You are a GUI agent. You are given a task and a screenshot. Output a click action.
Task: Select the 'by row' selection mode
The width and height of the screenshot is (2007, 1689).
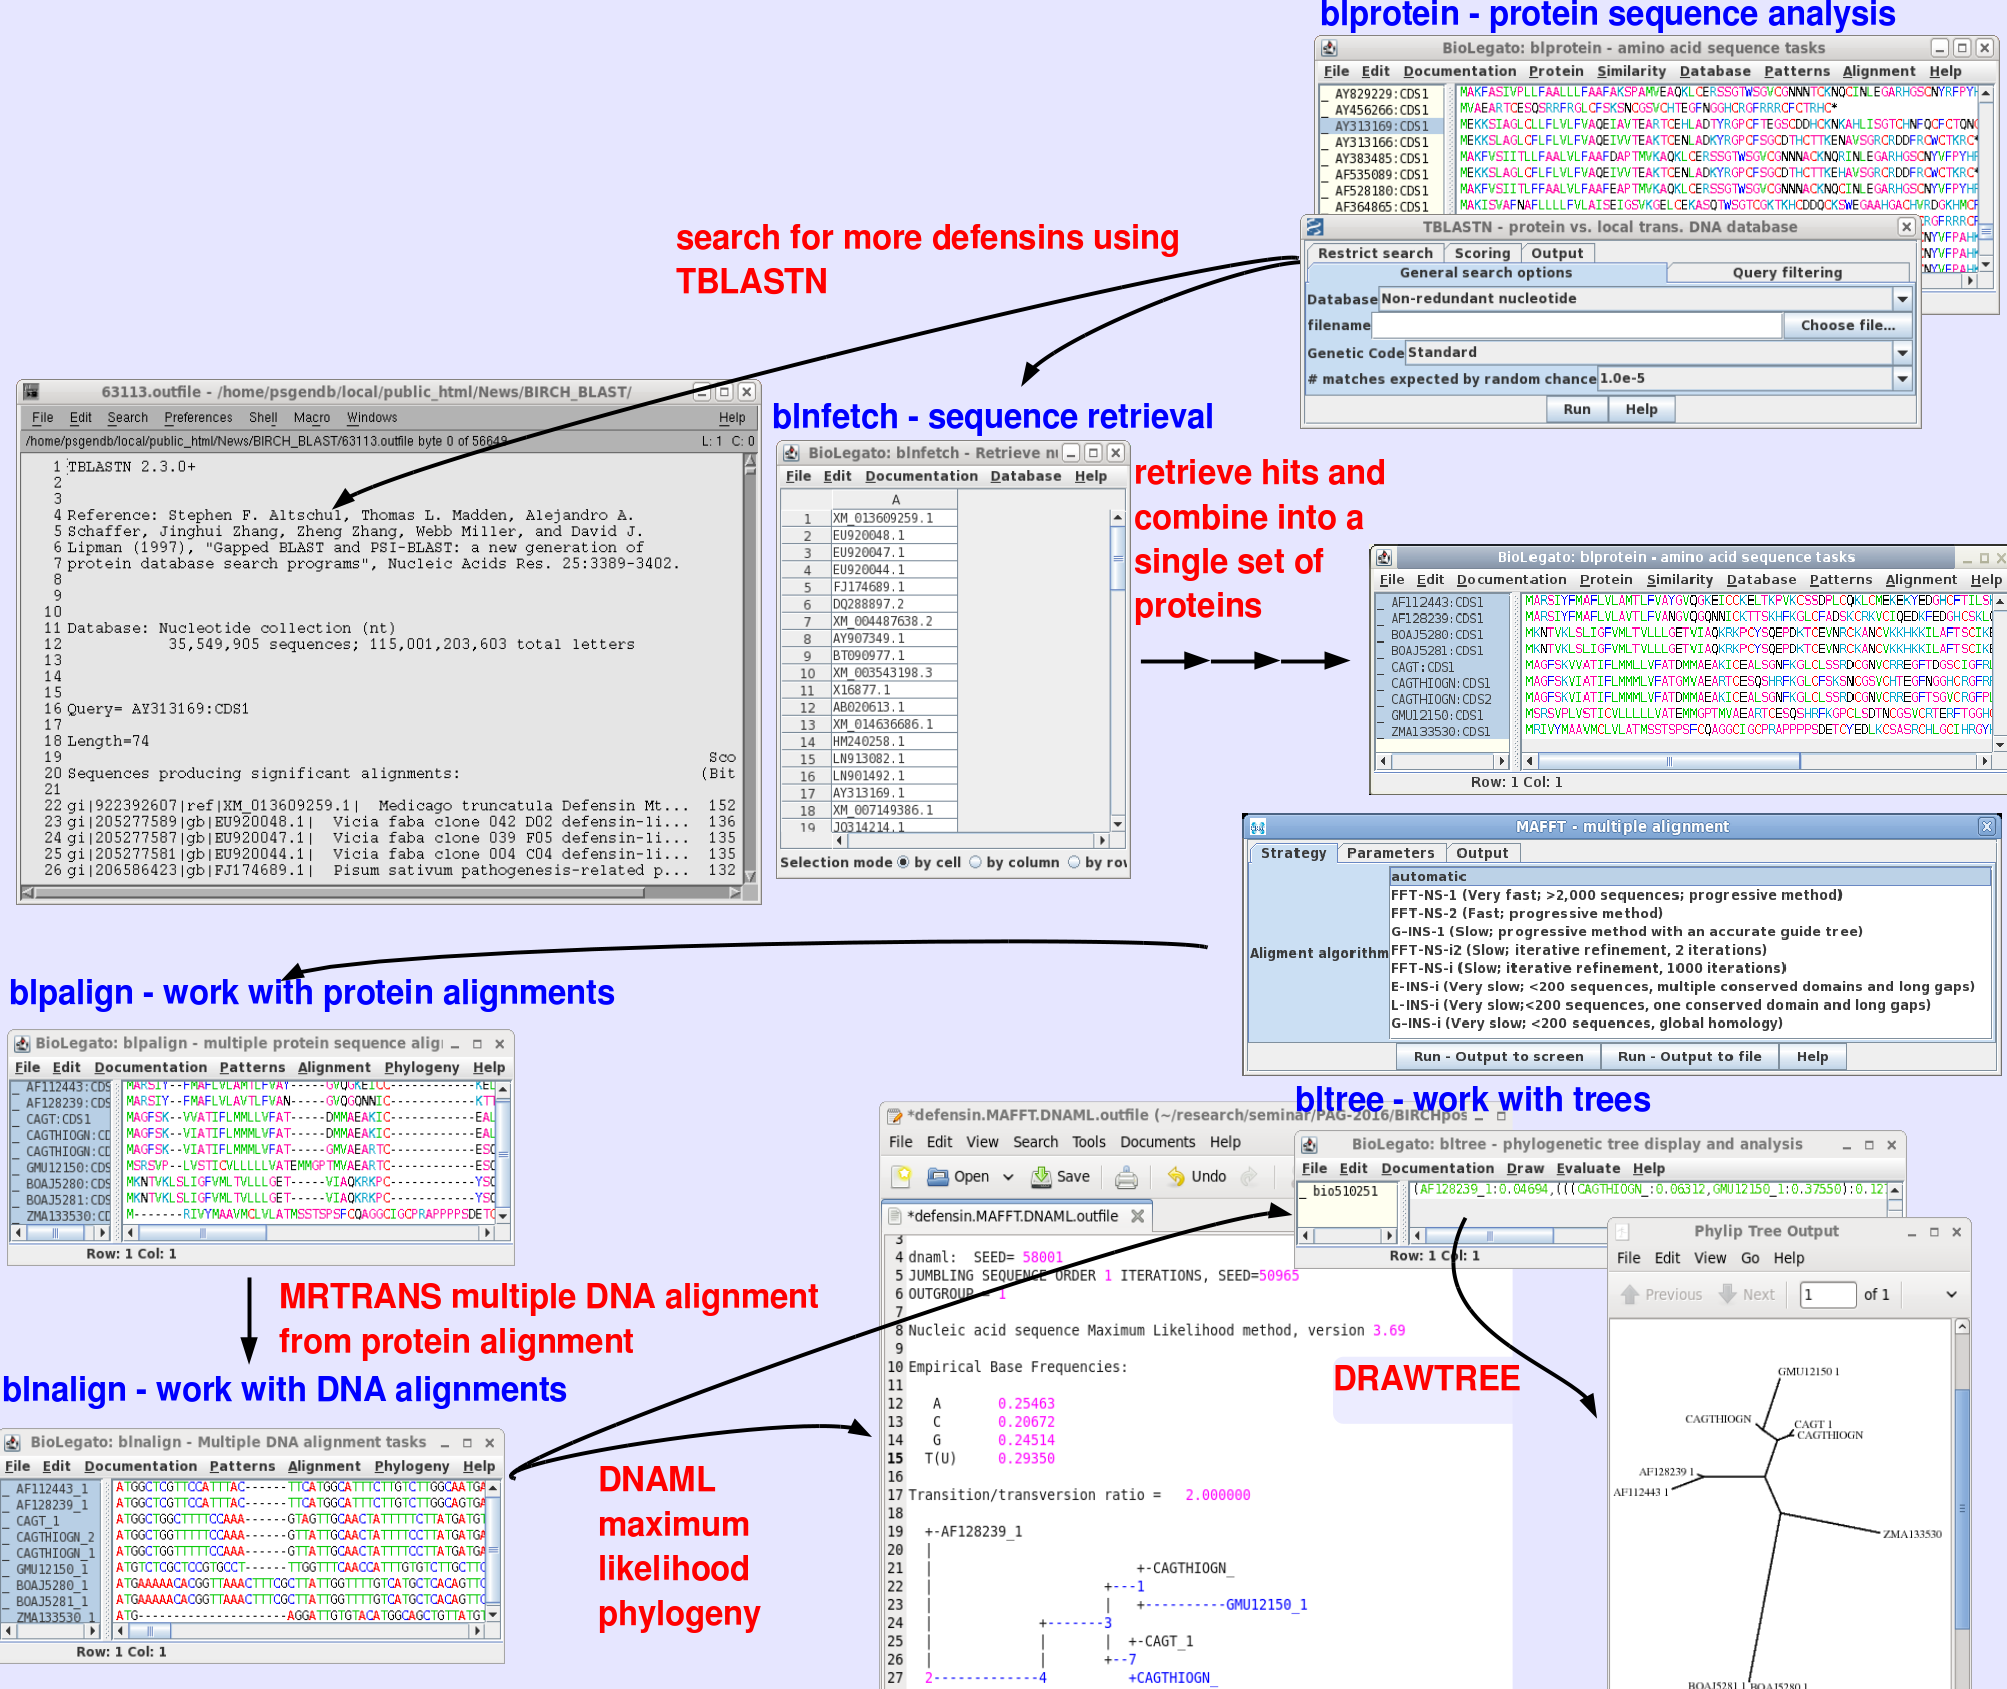click(x=1074, y=862)
